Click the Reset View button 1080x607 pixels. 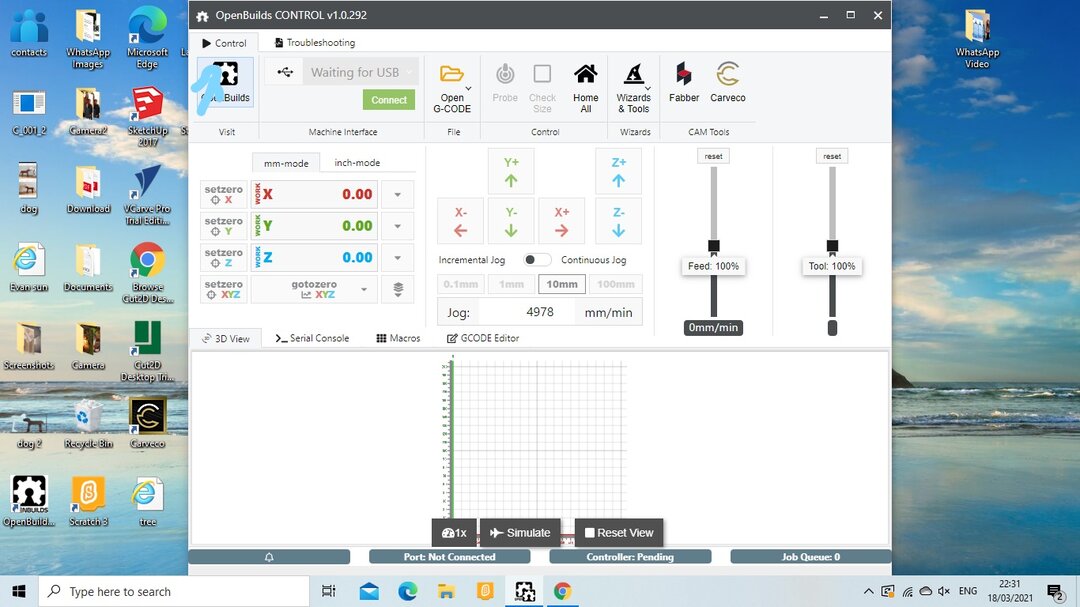point(618,533)
